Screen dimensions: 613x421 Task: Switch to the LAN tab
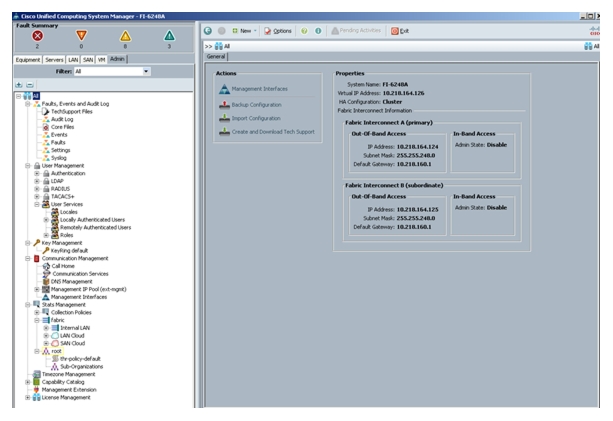tap(73, 59)
